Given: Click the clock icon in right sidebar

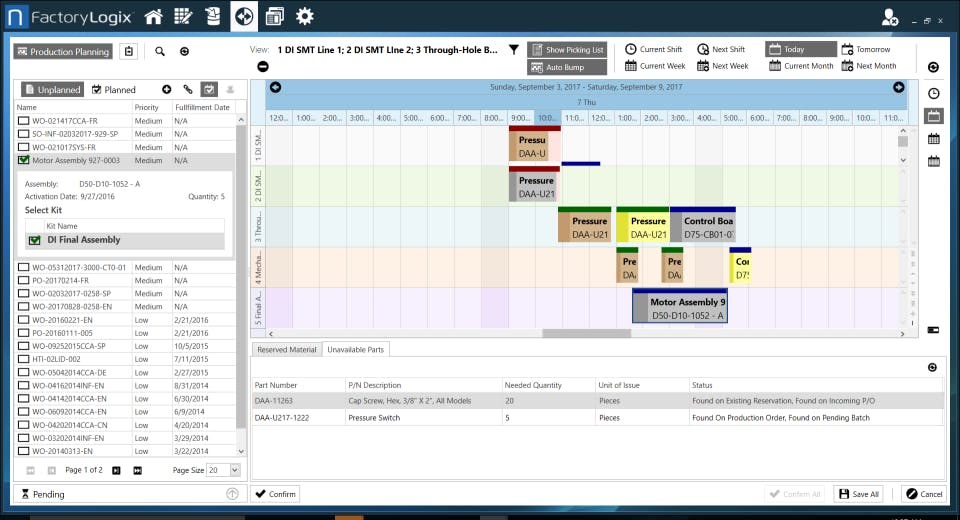Looking at the screenshot, I should [933, 93].
